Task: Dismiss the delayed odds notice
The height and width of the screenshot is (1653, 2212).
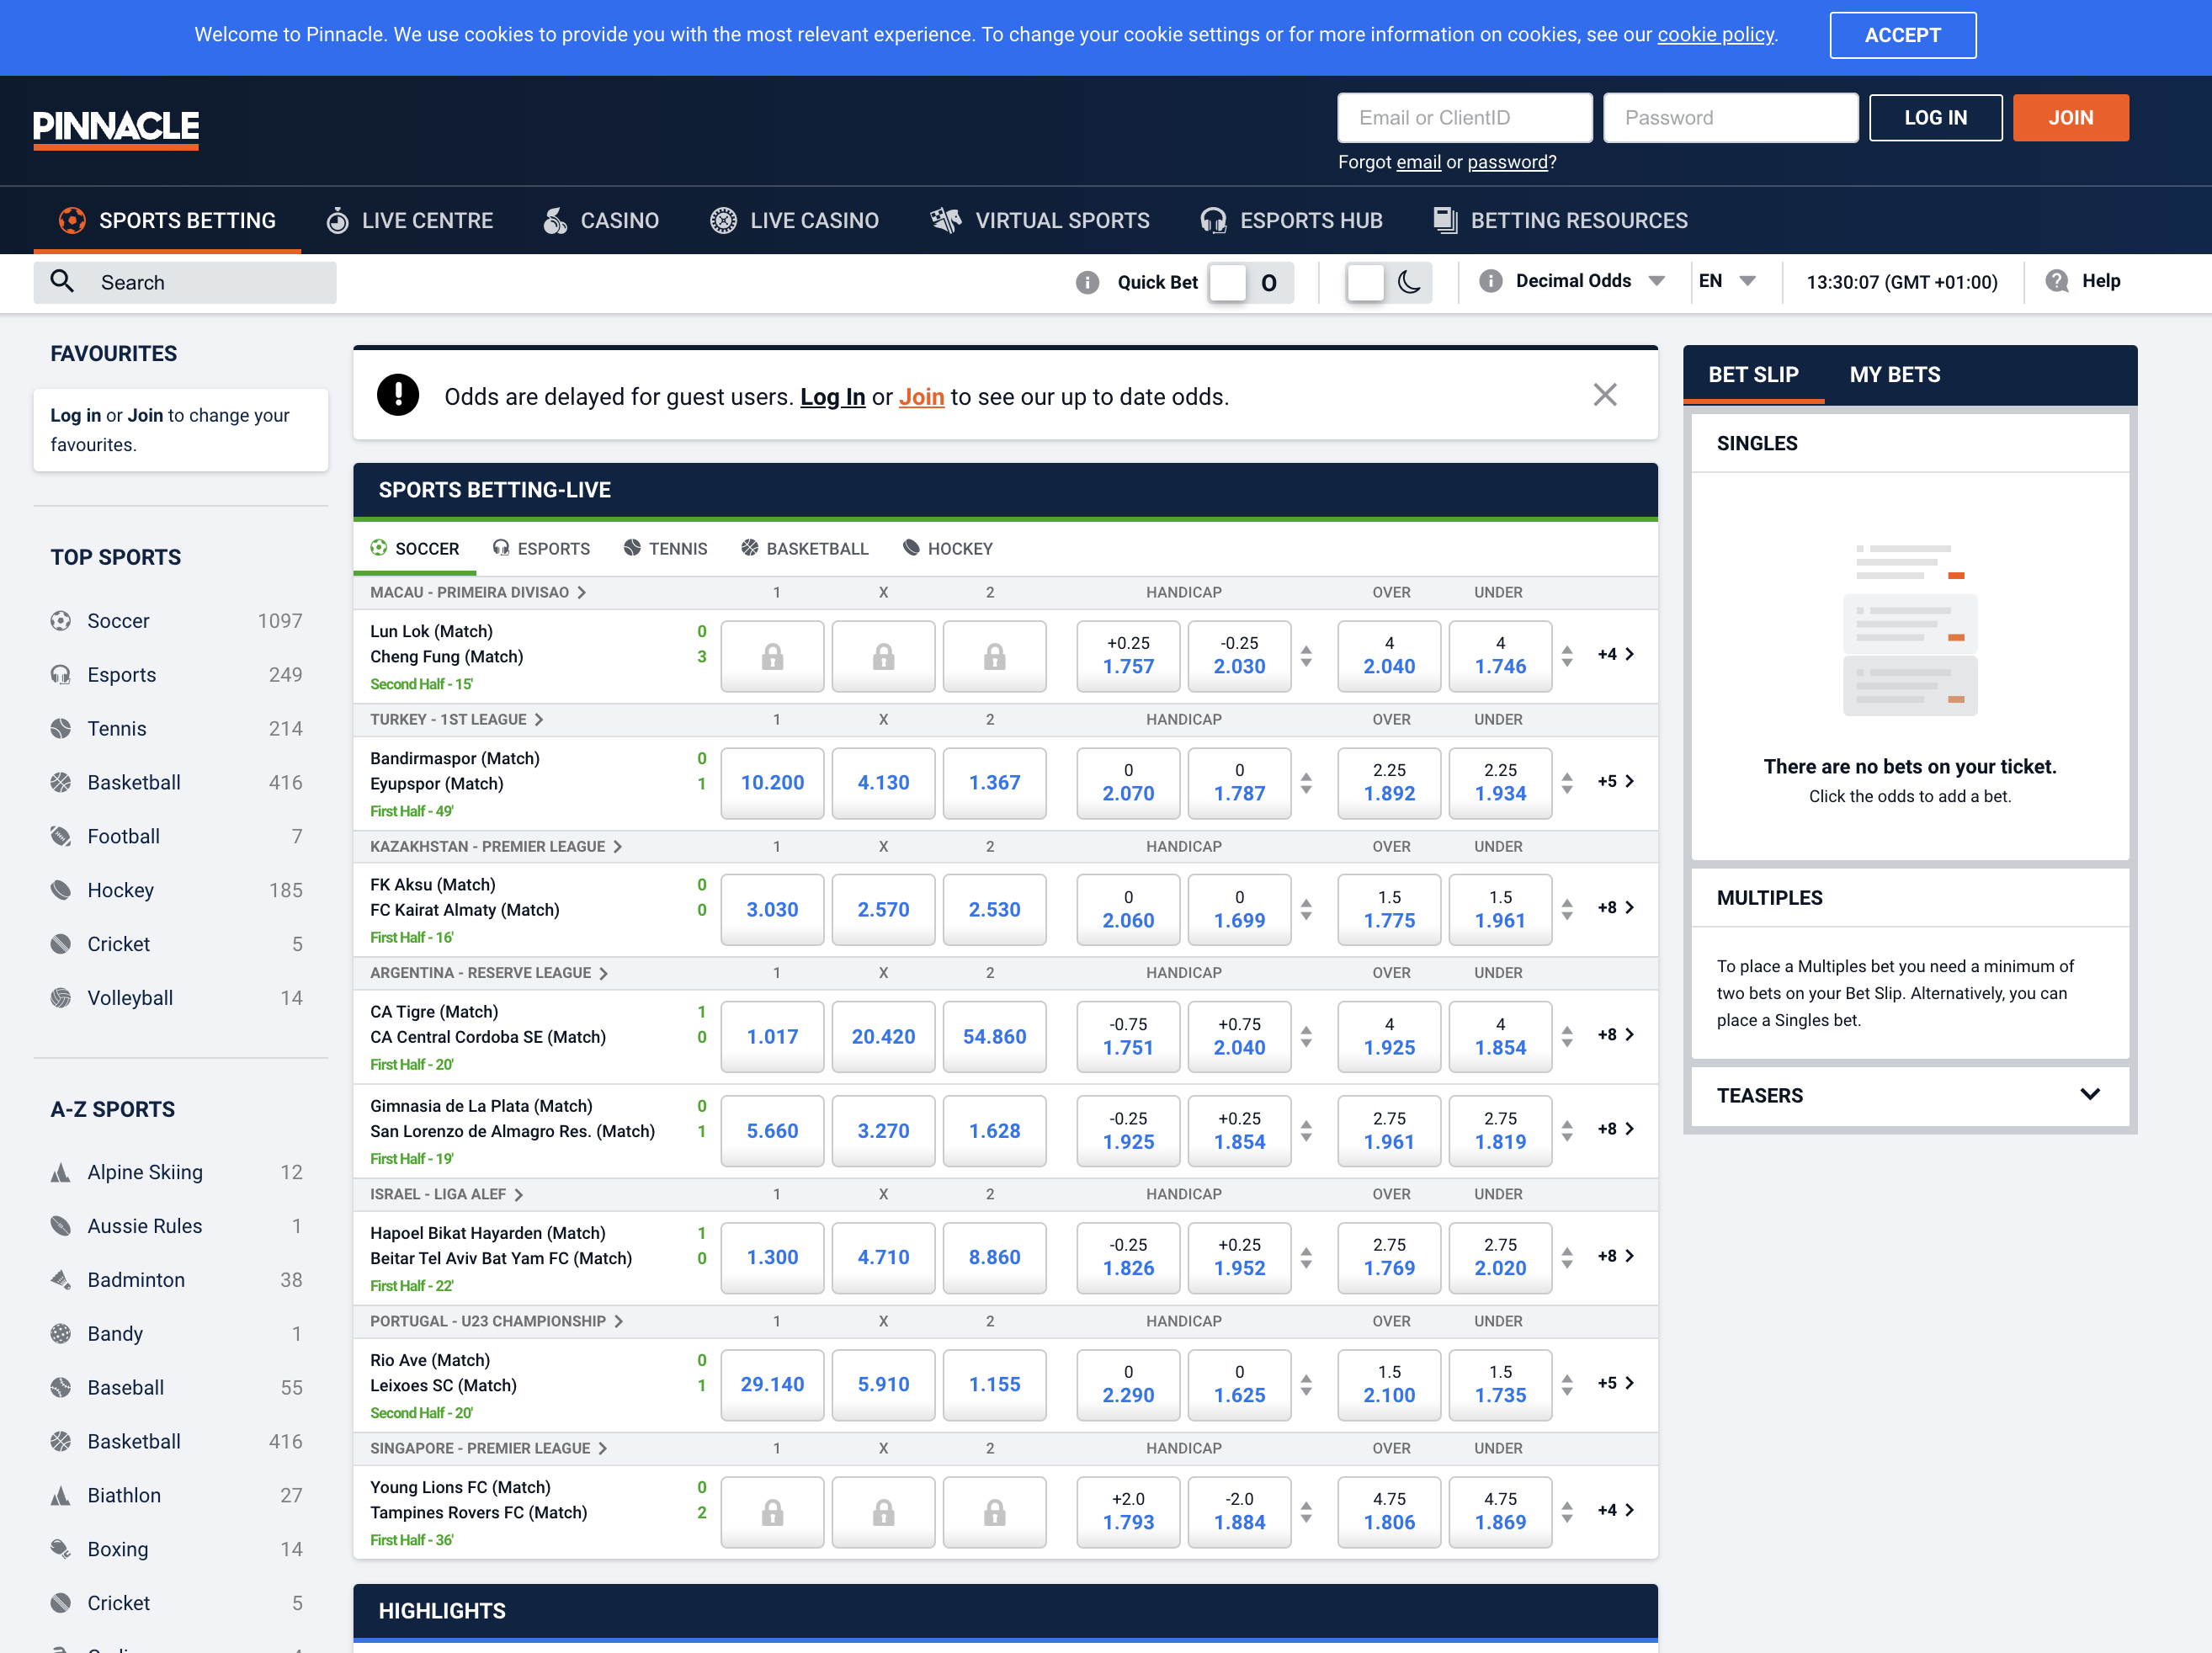Action: pyautogui.click(x=1605, y=395)
